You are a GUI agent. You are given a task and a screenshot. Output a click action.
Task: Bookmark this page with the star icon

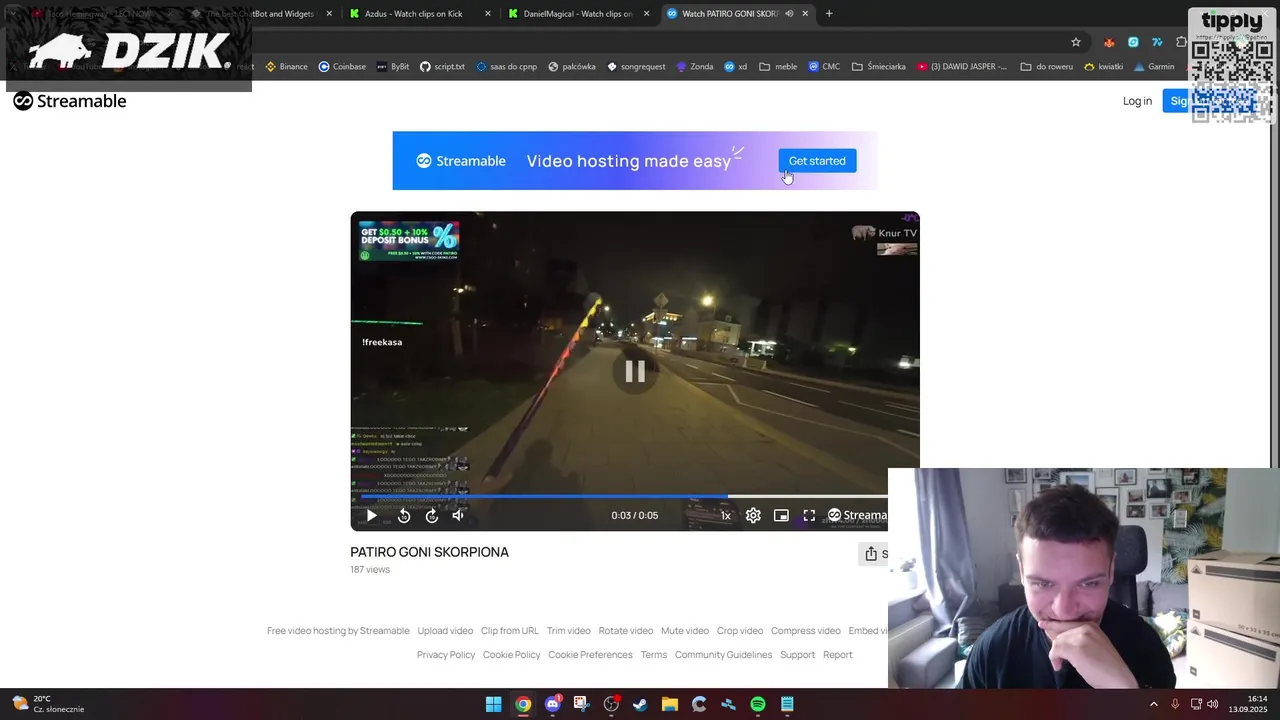(x=1076, y=42)
